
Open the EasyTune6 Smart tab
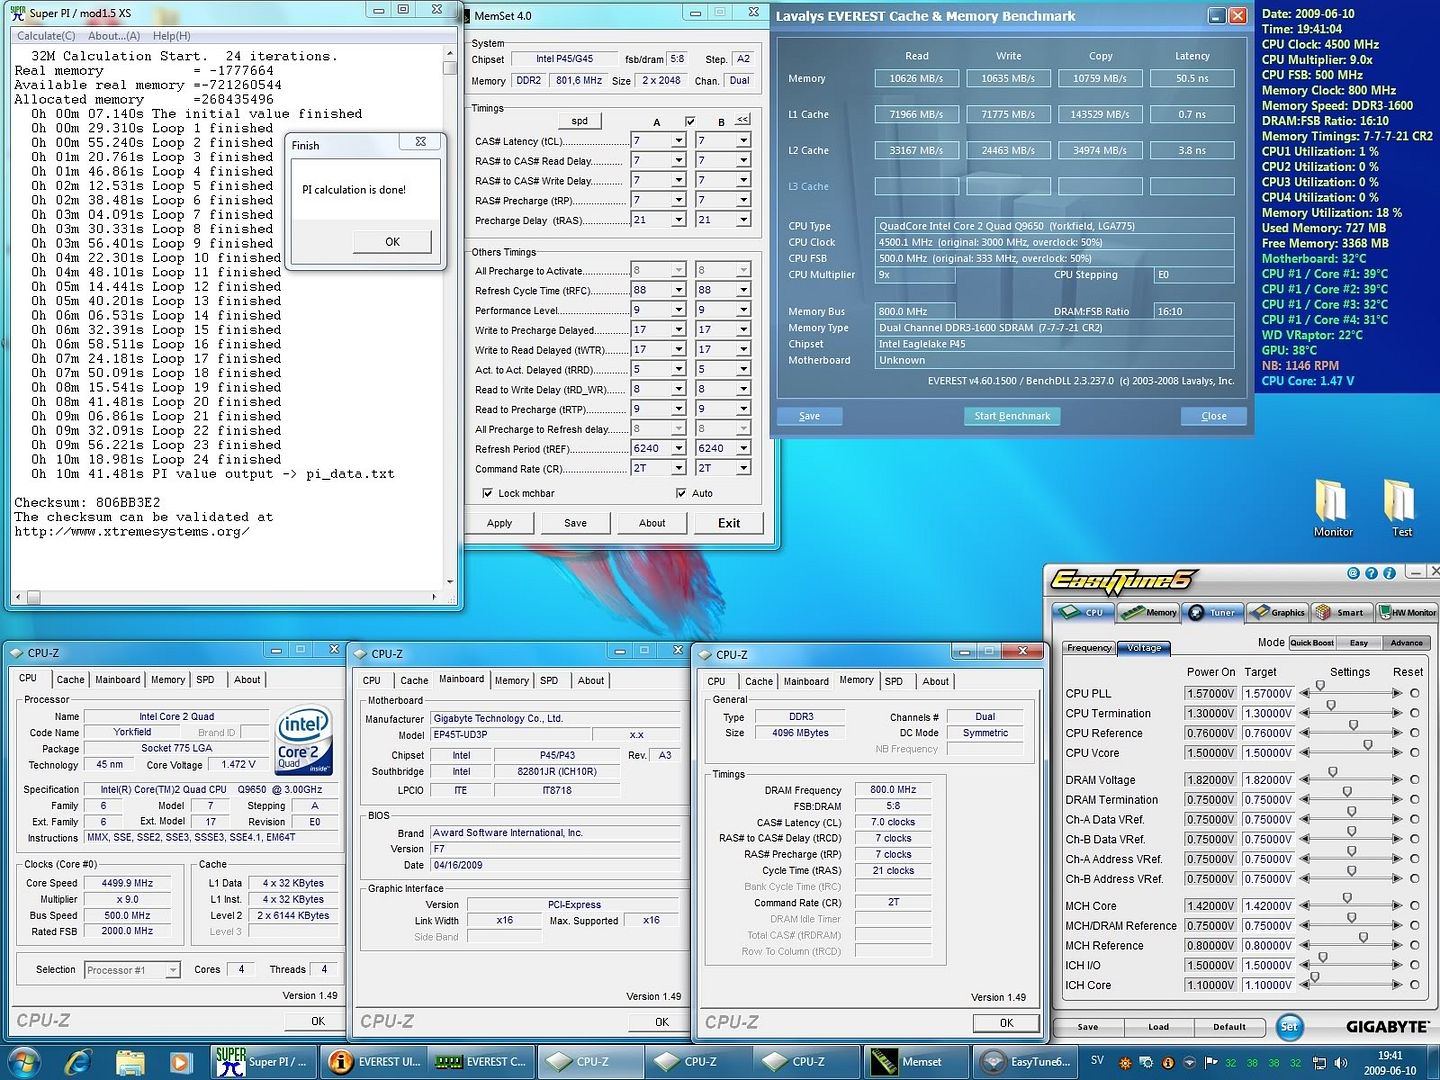coord(1341,612)
